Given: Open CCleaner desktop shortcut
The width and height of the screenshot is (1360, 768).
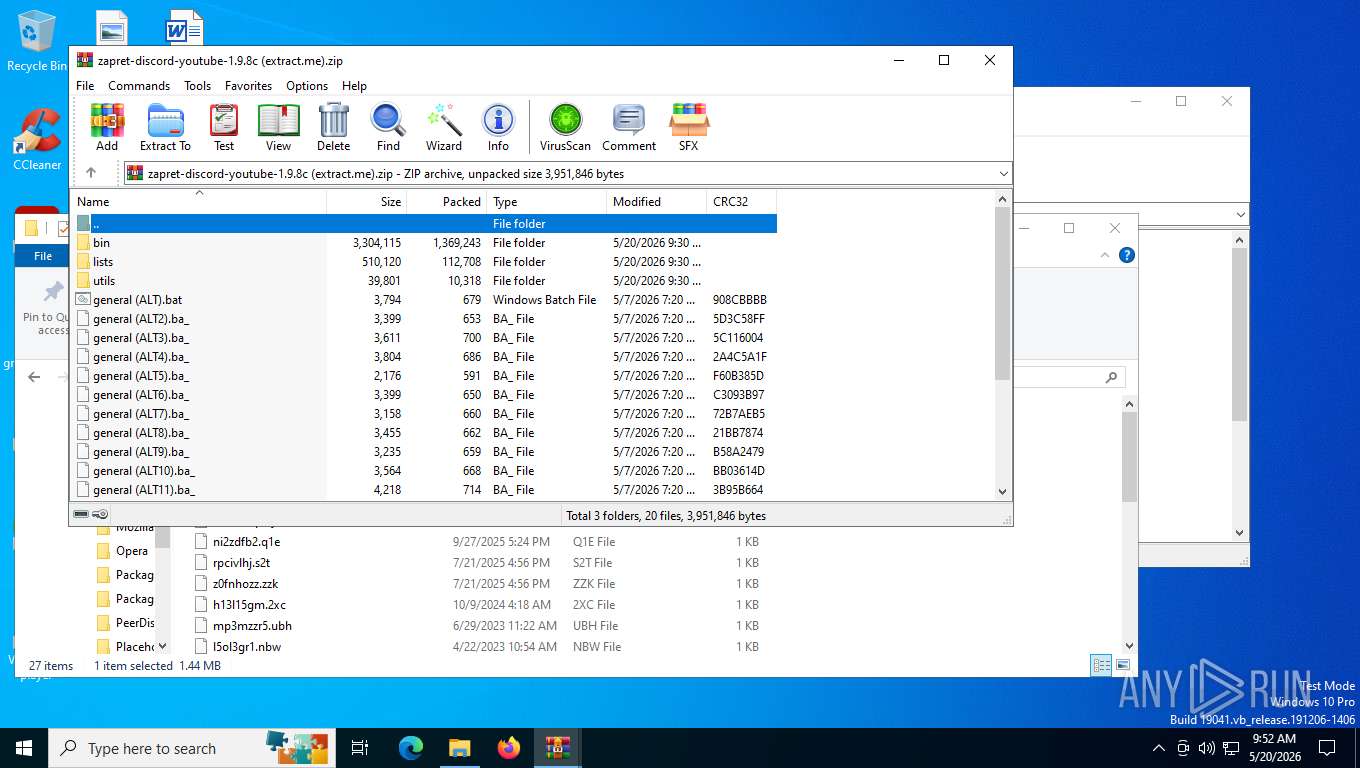Looking at the screenshot, I should [37, 140].
